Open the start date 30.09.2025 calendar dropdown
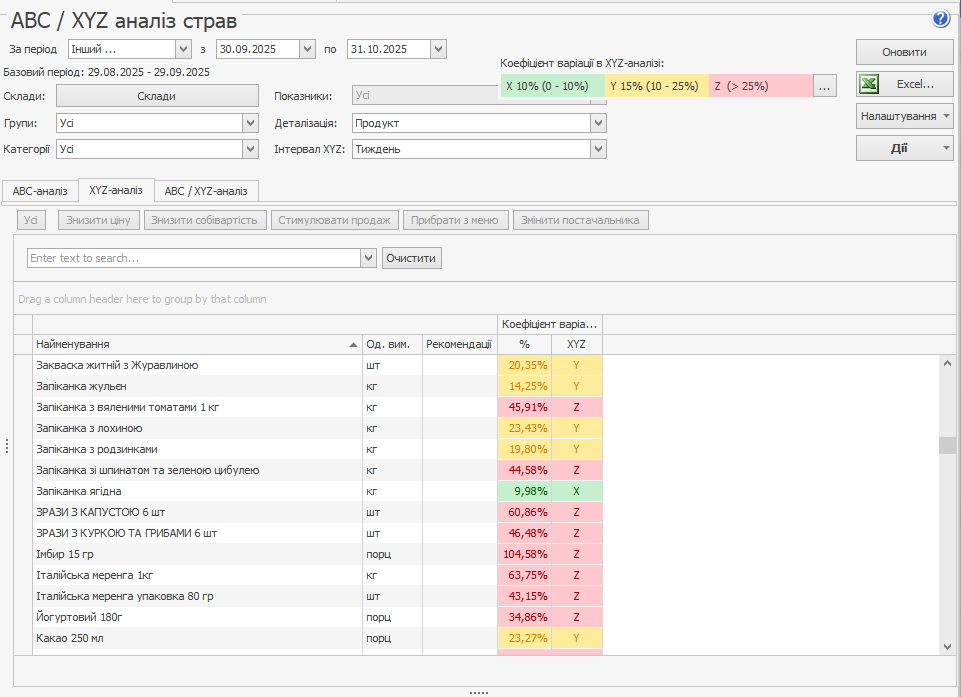Image resolution: width=961 pixels, height=697 pixels. coord(307,49)
